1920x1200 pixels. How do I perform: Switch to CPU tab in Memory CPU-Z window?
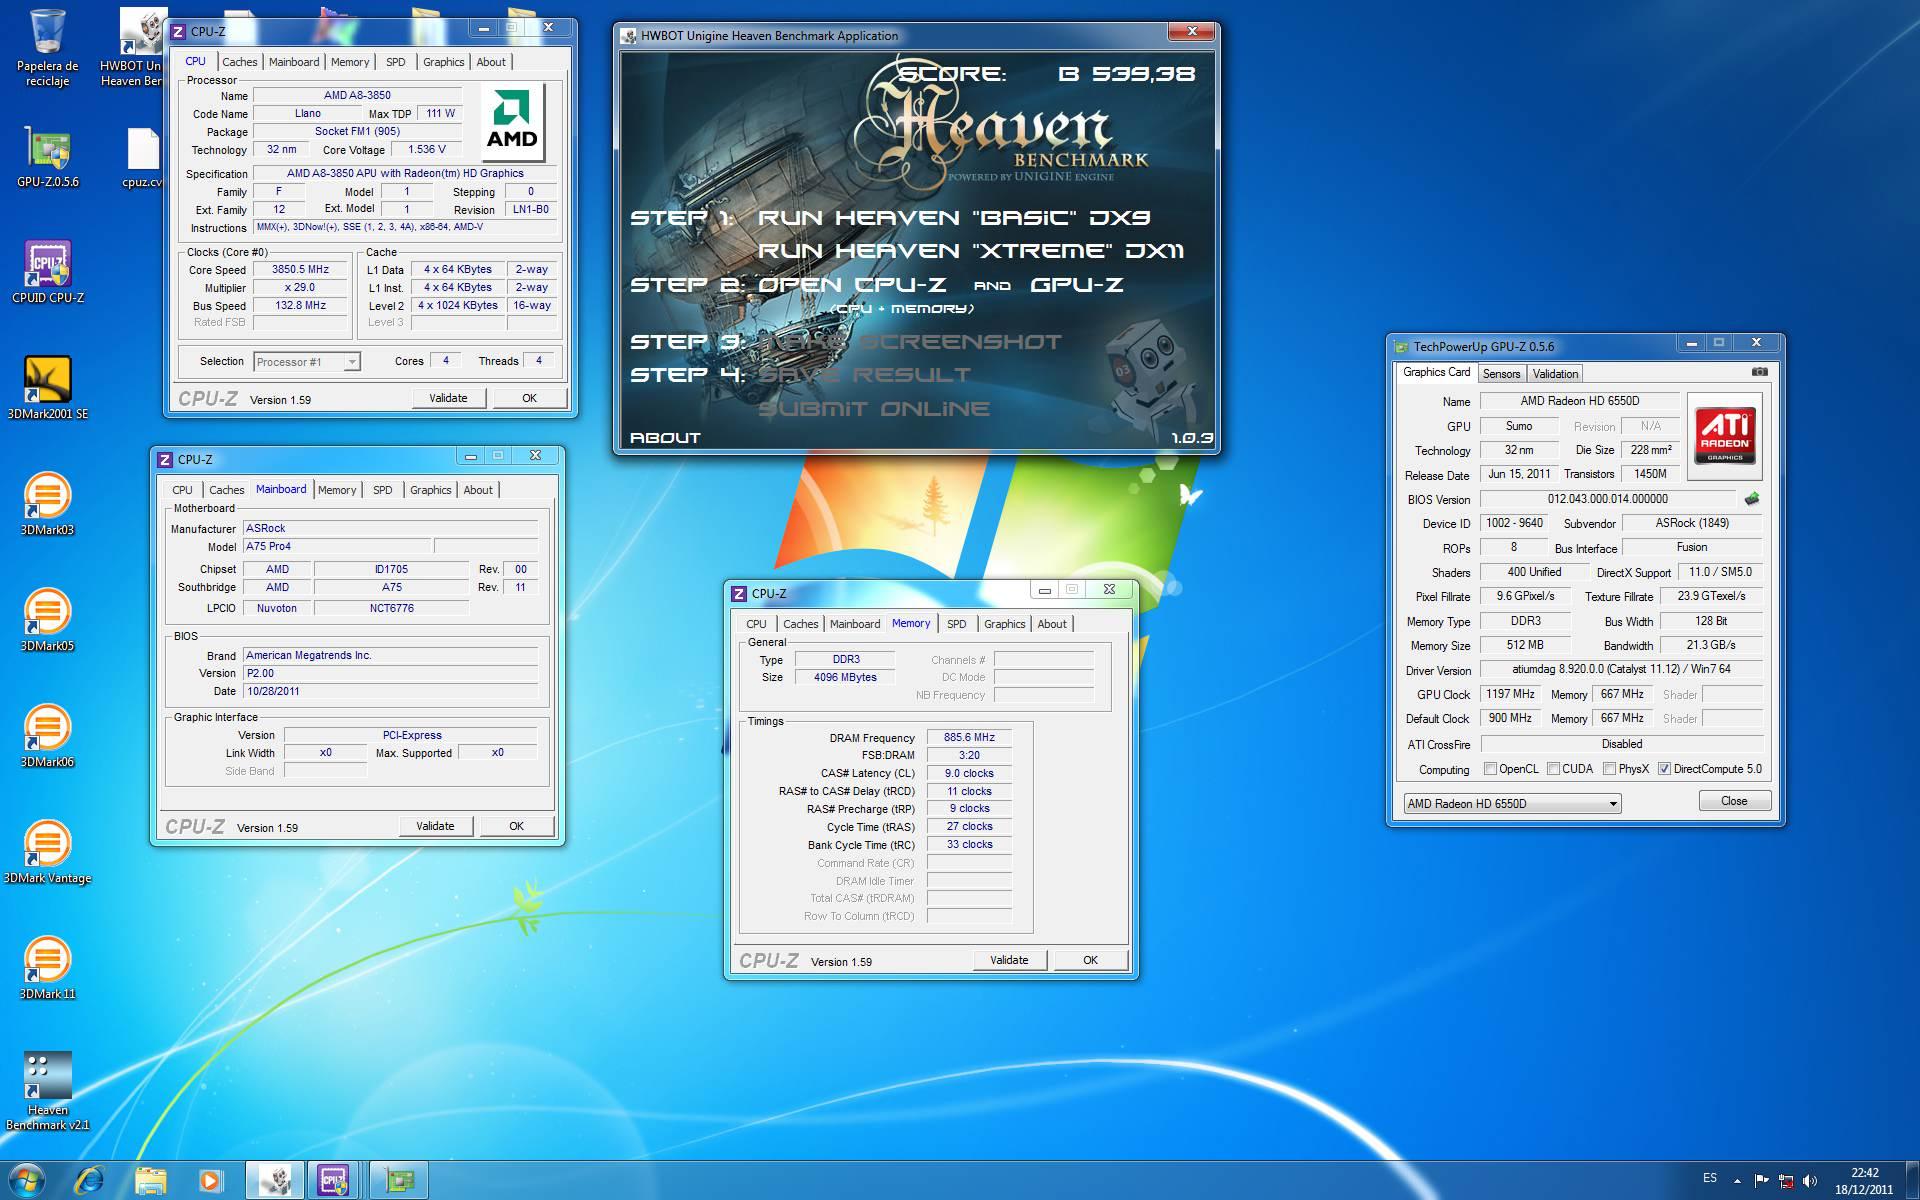coord(756,624)
